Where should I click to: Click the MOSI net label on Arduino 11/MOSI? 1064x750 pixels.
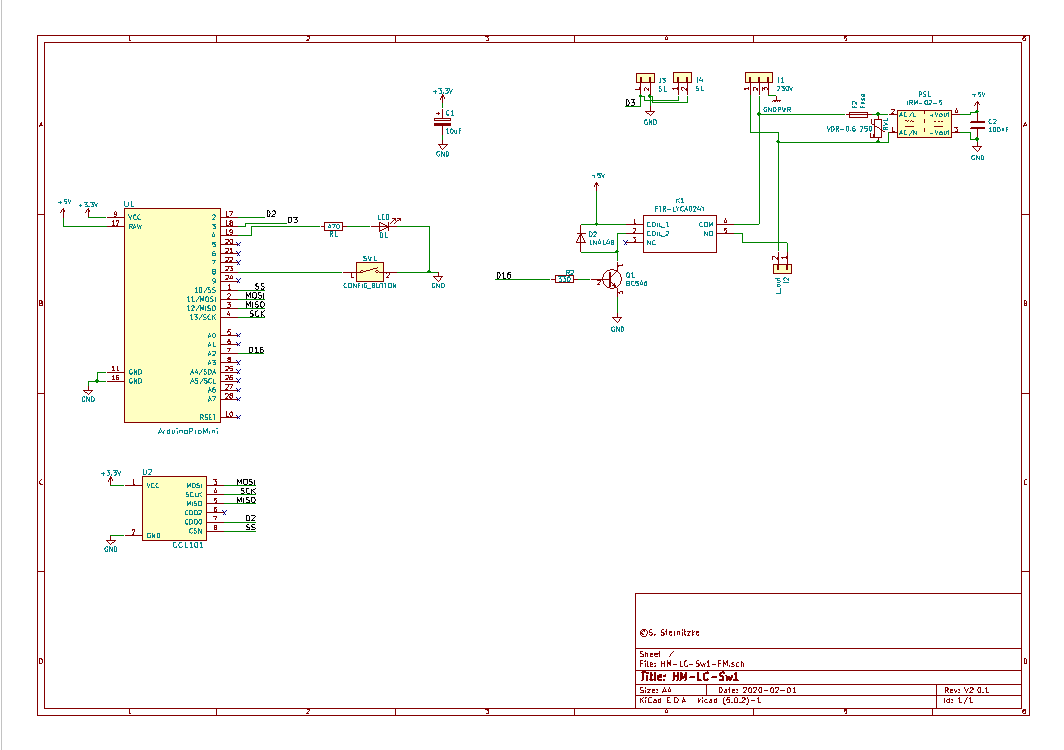(255, 296)
